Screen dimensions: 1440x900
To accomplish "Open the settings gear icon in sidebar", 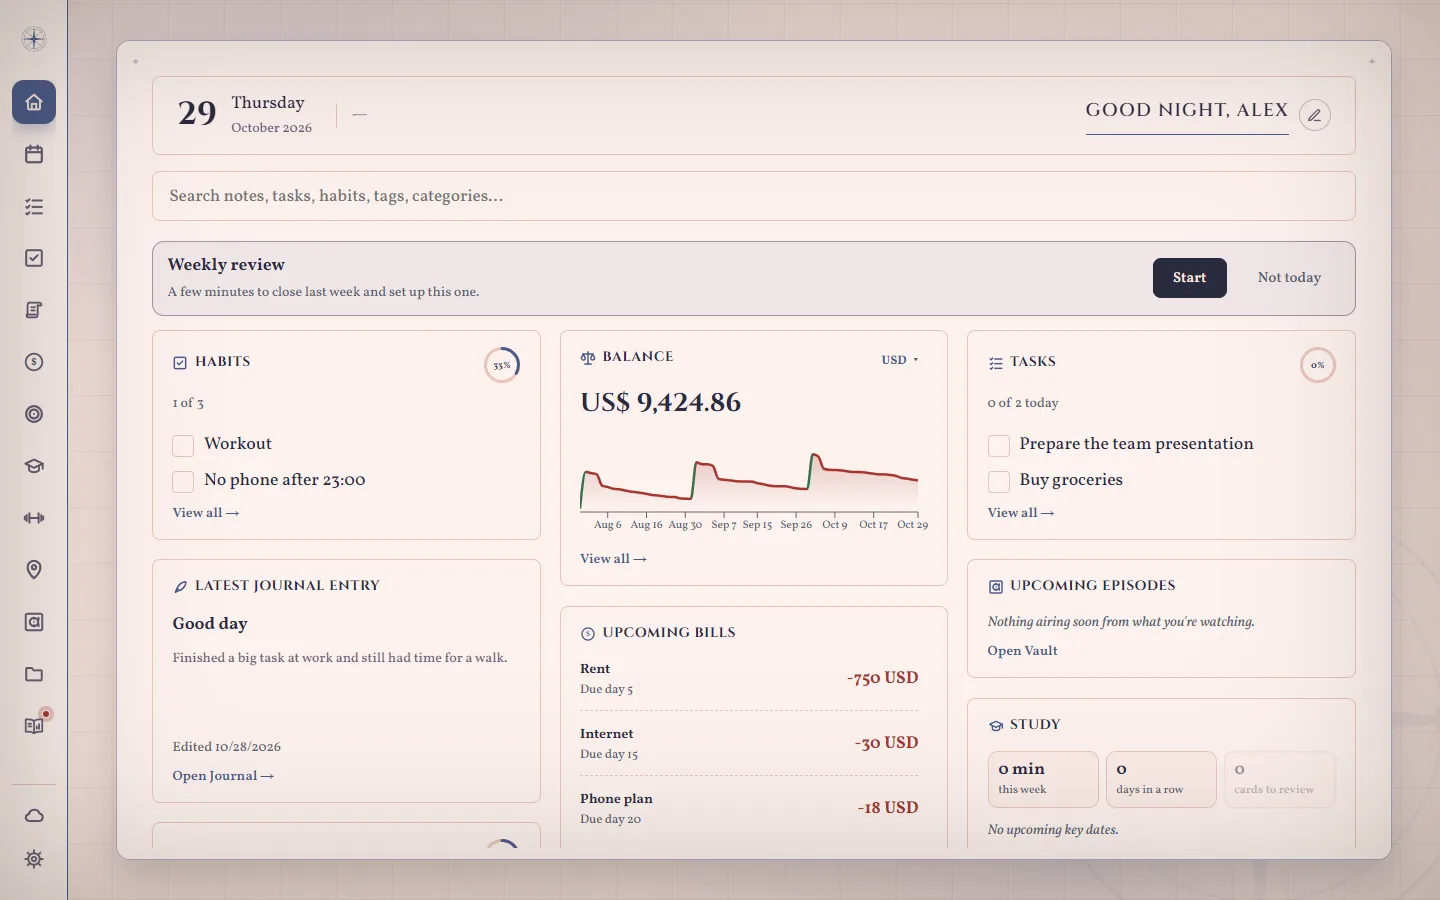I will tap(34, 859).
